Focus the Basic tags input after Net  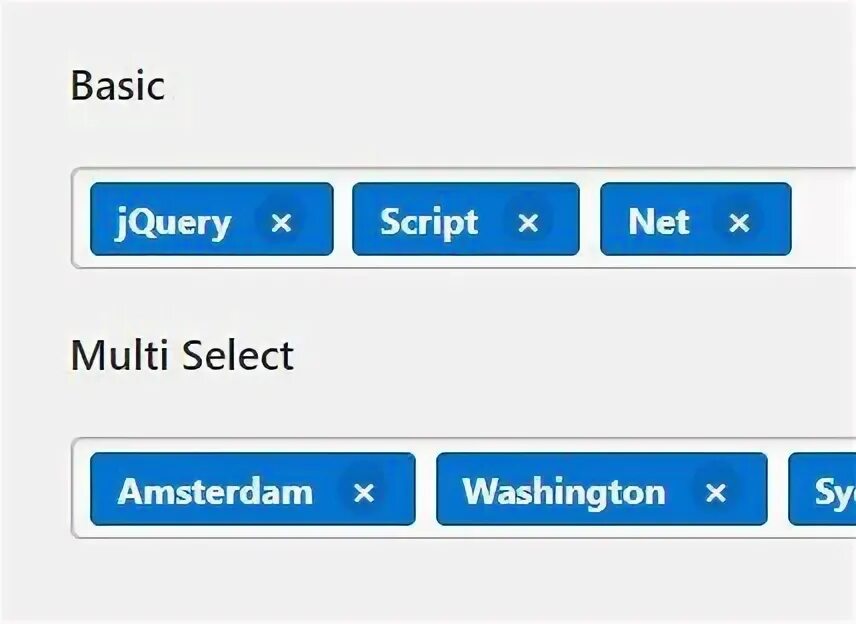click(823, 219)
